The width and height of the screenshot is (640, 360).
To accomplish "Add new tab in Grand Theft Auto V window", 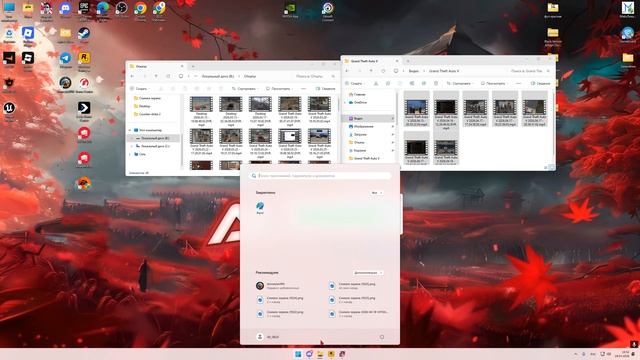I will (408, 61).
